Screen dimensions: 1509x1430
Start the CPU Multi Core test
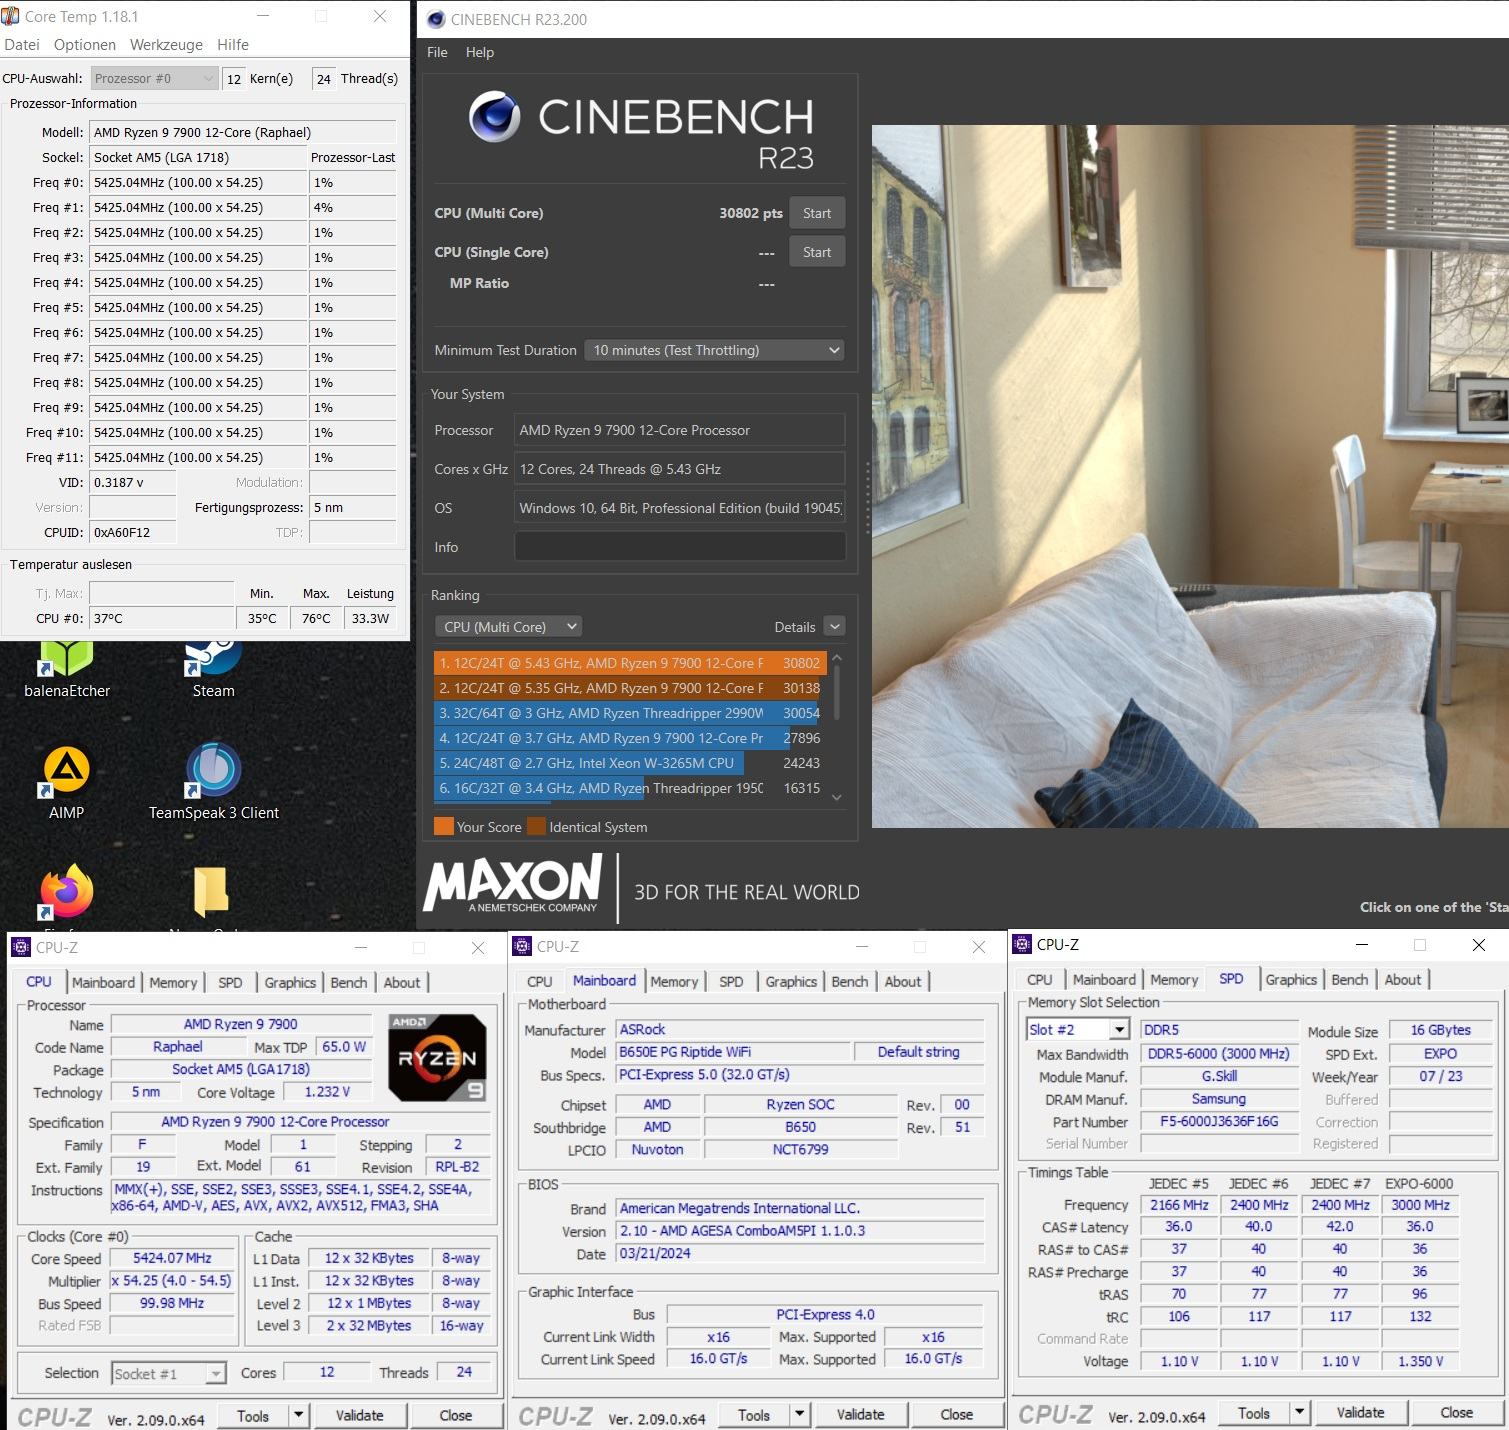[x=817, y=213]
